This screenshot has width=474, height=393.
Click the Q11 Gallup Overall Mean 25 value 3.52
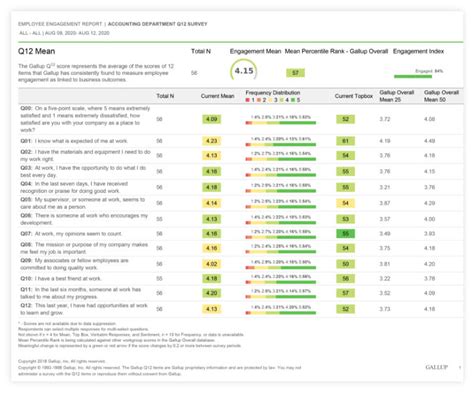coord(385,293)
